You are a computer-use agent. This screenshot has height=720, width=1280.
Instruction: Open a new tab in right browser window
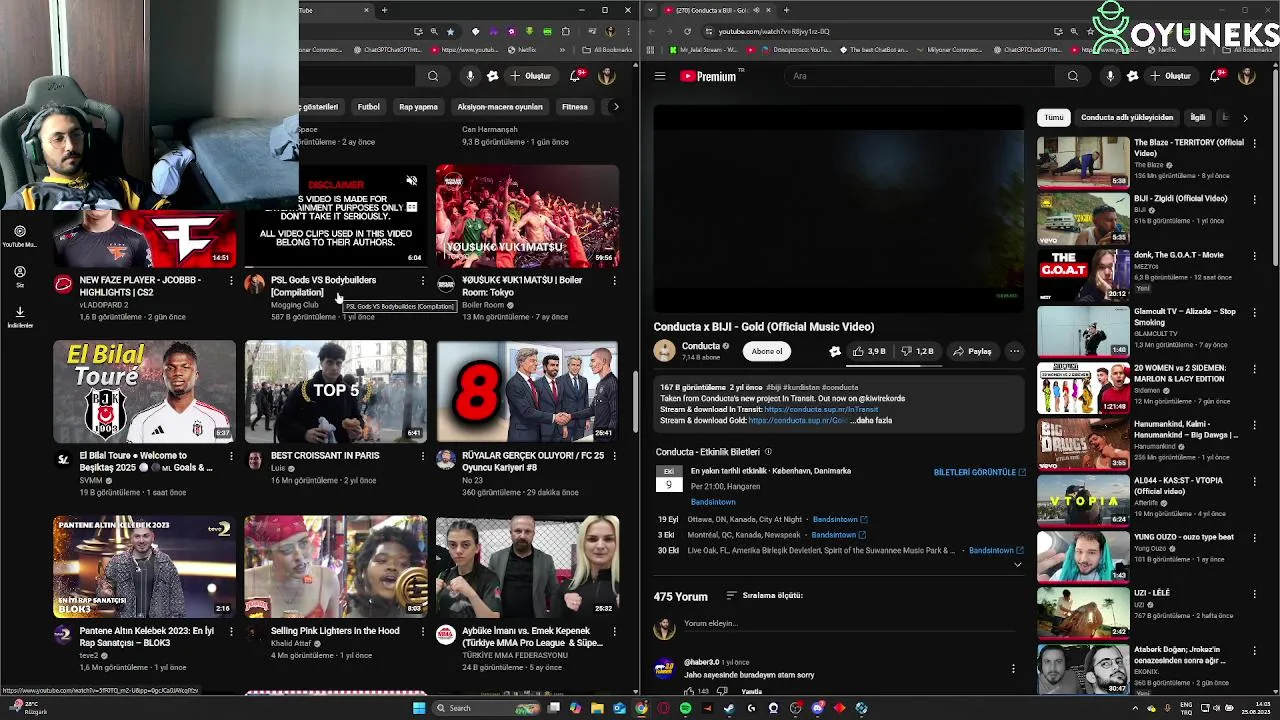coord(786,10)
